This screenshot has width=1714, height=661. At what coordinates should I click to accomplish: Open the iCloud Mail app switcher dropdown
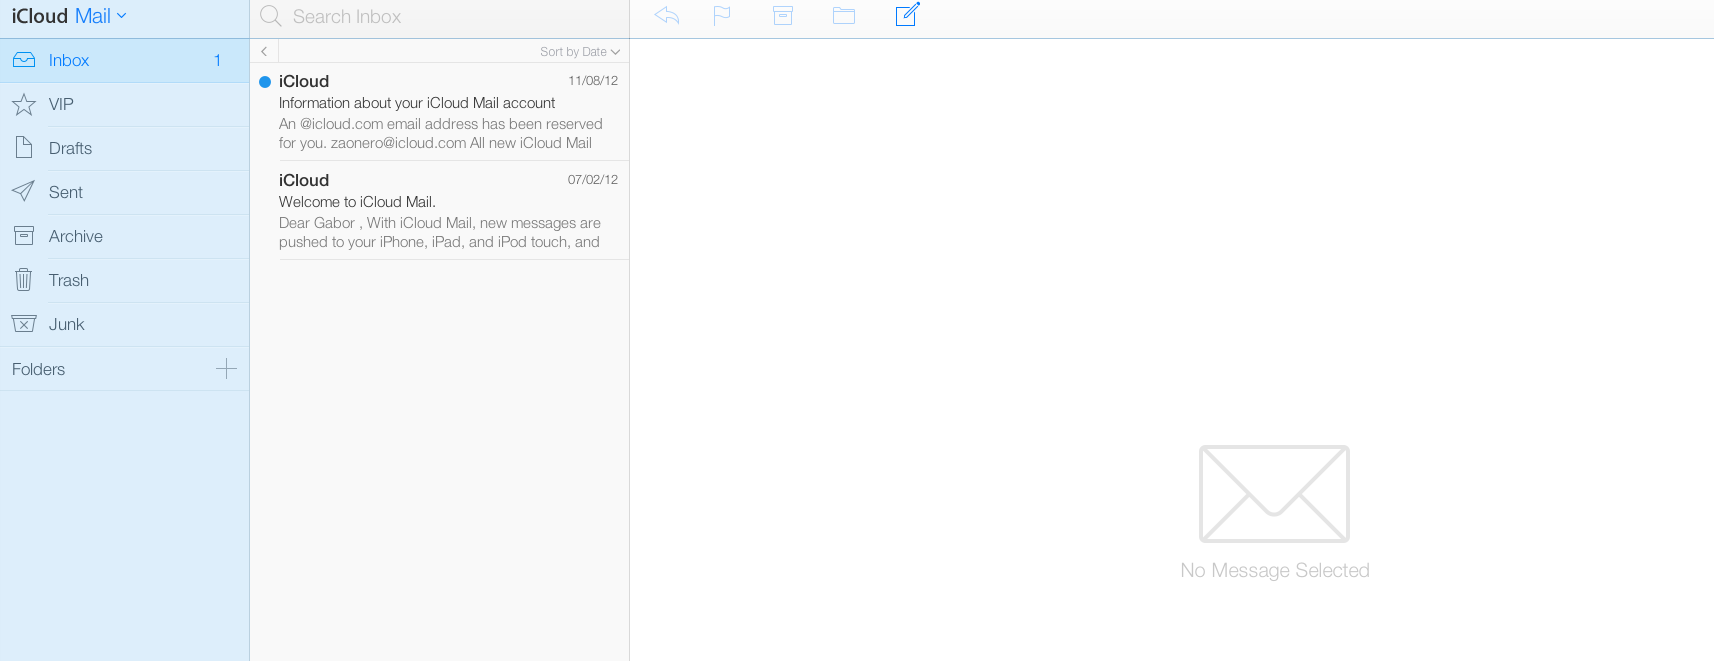click(69, 16)
